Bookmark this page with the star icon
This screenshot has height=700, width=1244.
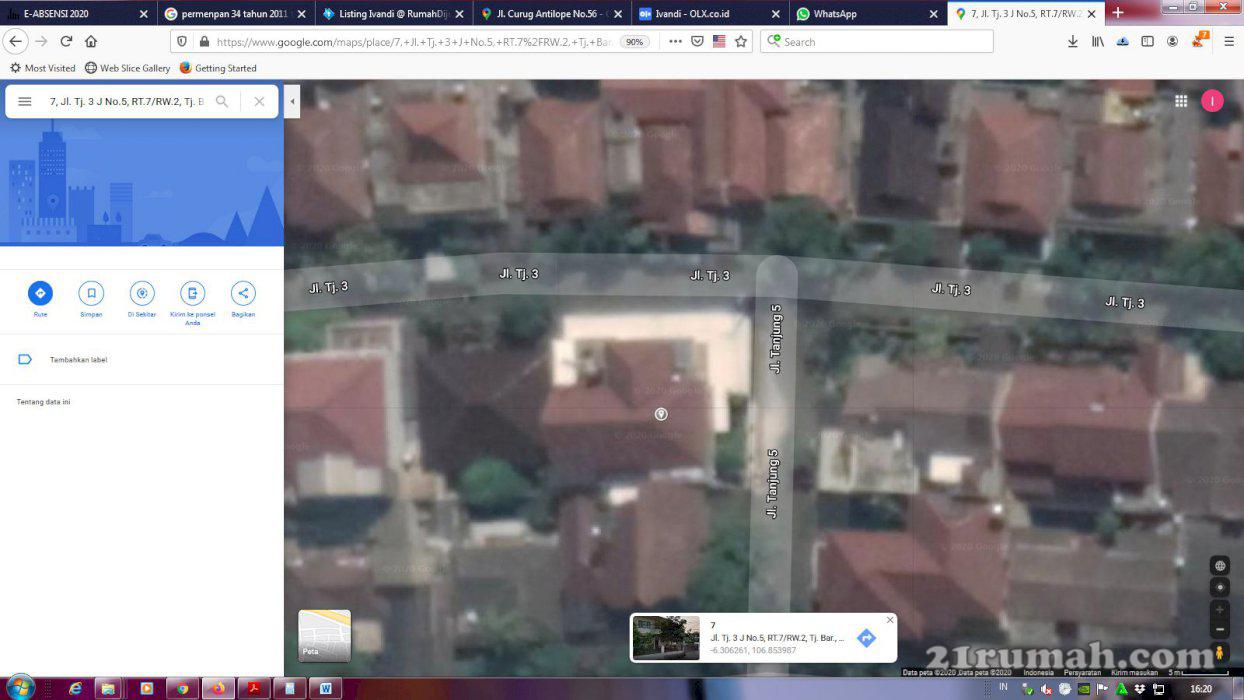click(x=741, y=42)
